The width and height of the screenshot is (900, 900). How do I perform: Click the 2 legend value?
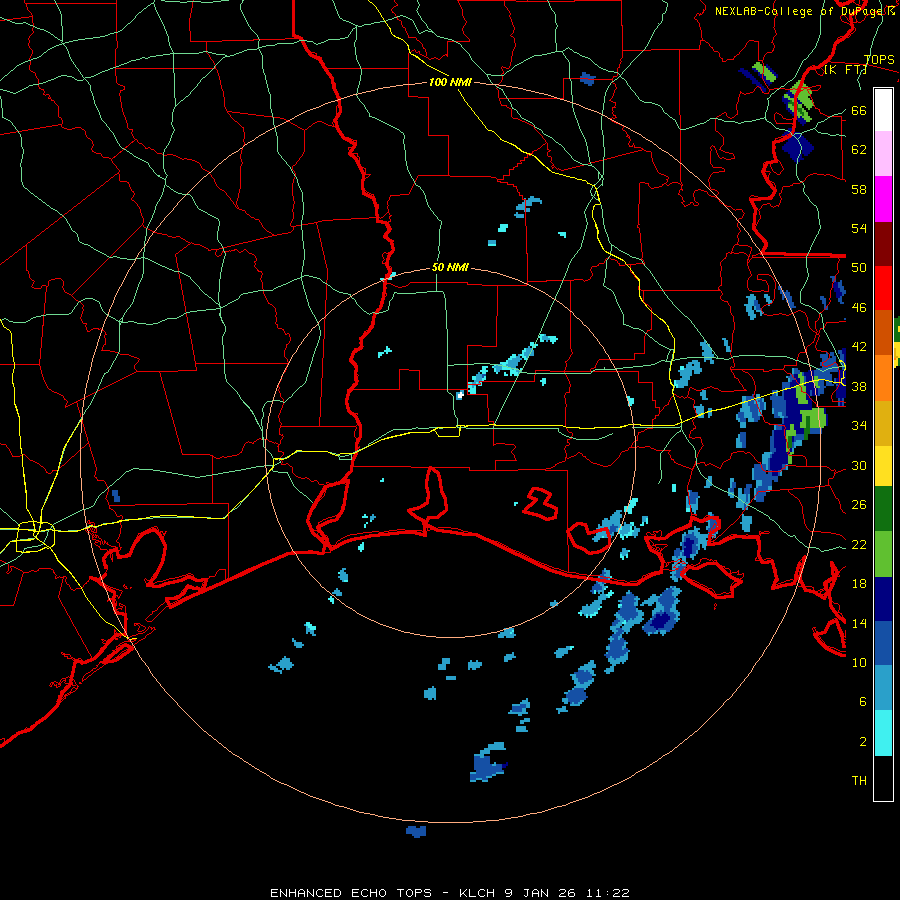pyautogui.click(x=862, y=742)
